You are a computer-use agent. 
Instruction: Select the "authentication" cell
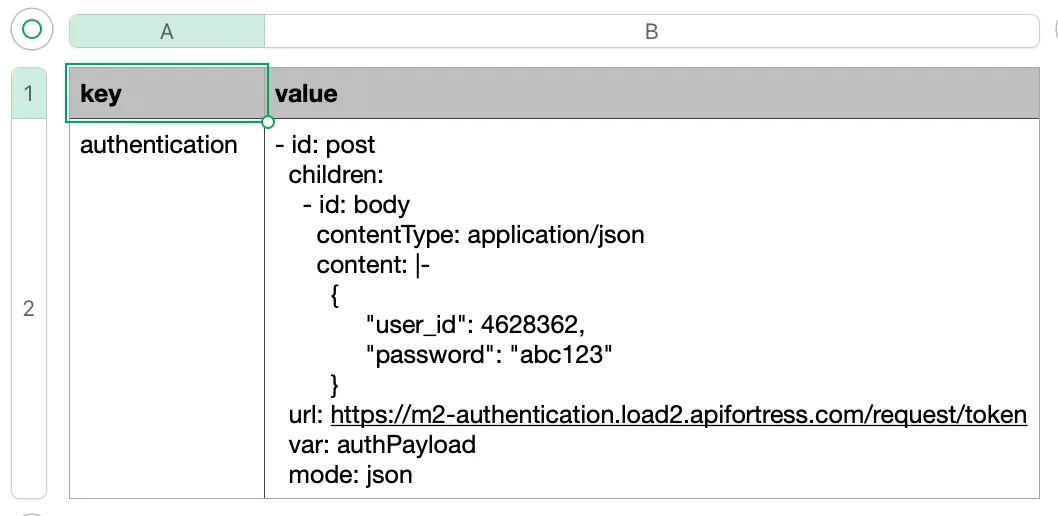coord(159,145)
